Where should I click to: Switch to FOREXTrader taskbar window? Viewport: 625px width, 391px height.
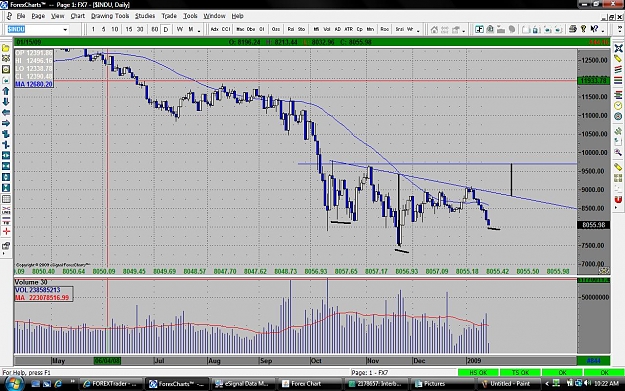[110, 384]
